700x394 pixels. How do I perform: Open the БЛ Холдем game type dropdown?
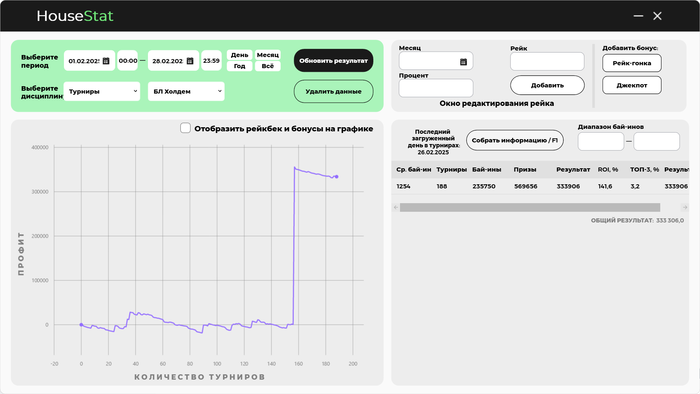(186, 91)
